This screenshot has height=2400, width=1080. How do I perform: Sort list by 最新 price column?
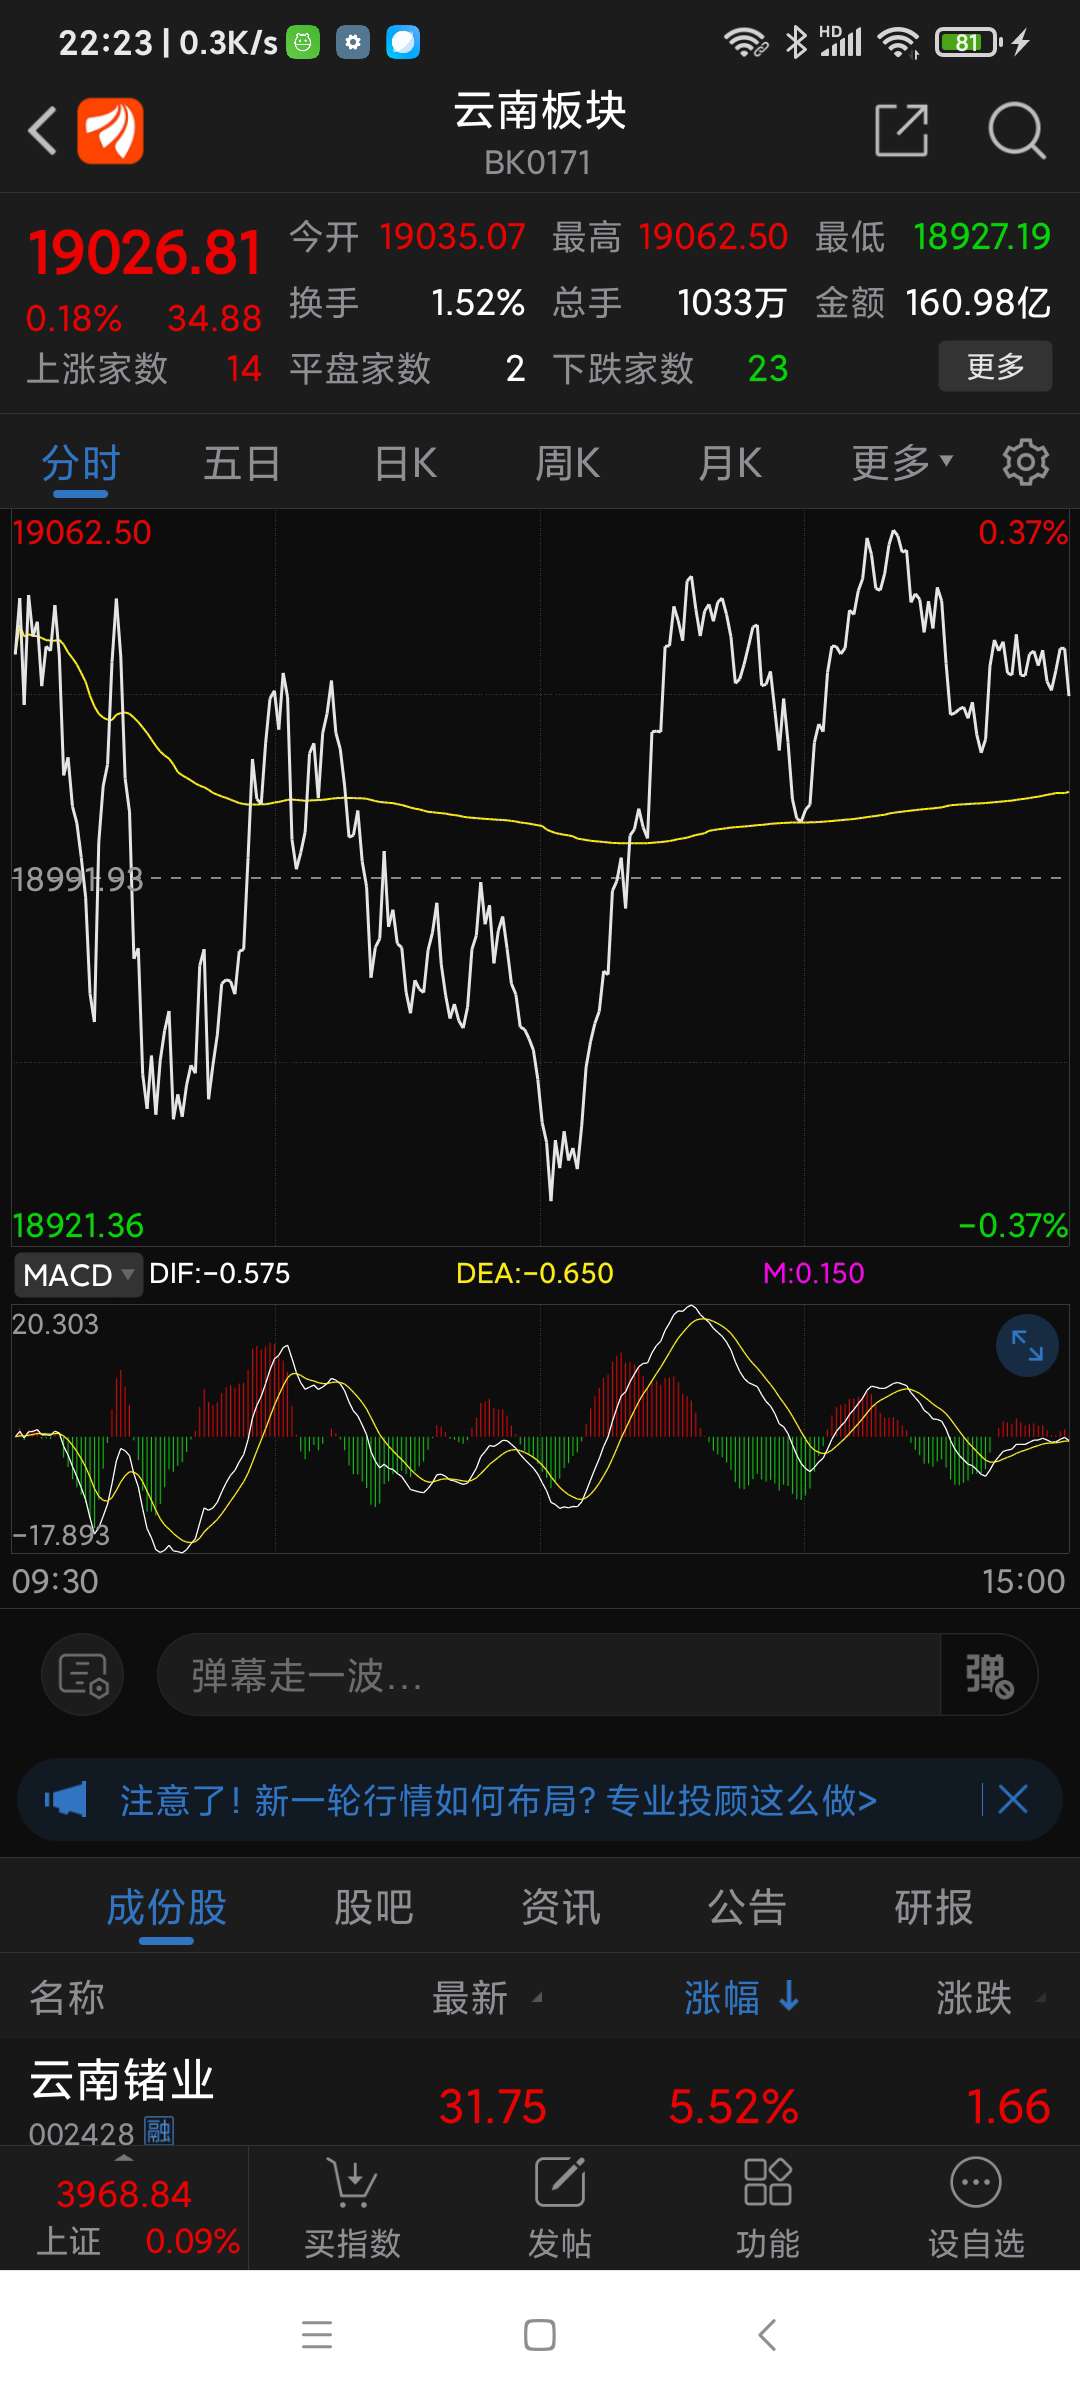point(487,1998)
